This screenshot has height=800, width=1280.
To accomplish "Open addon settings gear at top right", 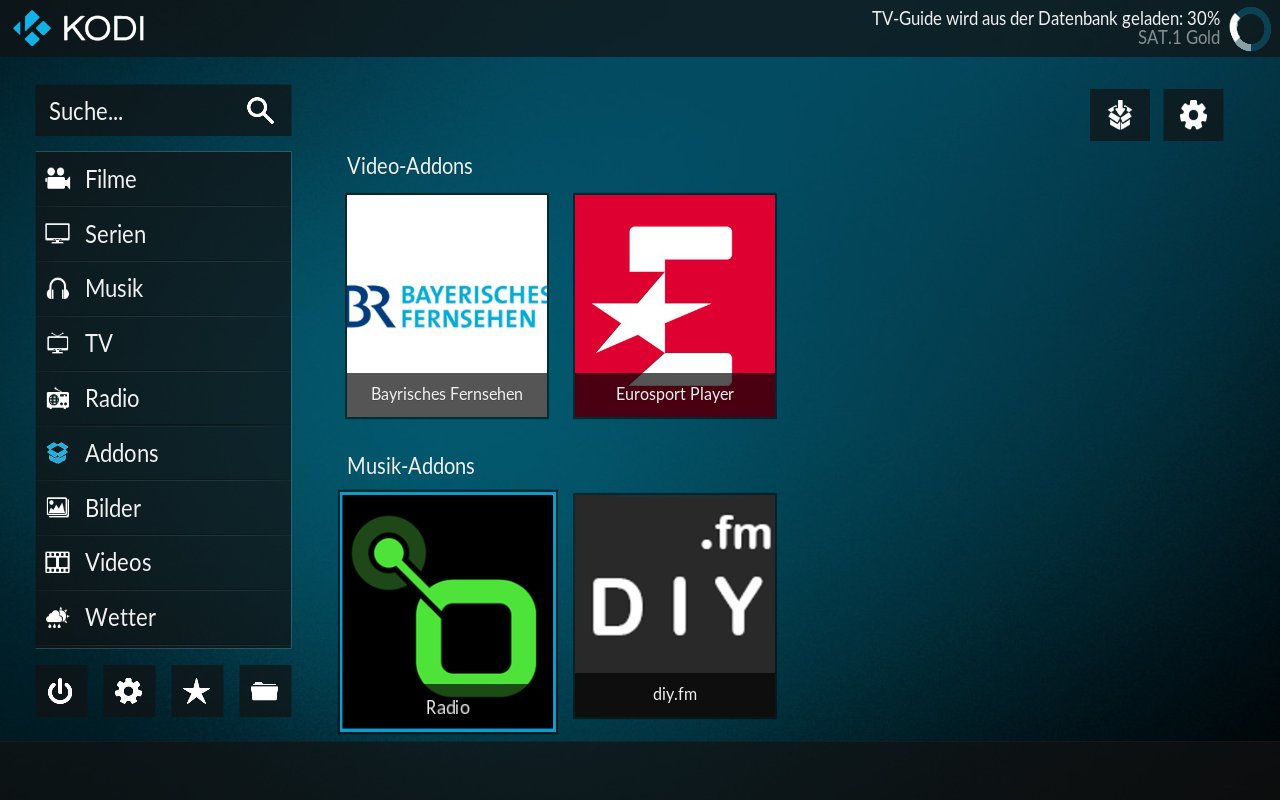I will point(1193,115).
